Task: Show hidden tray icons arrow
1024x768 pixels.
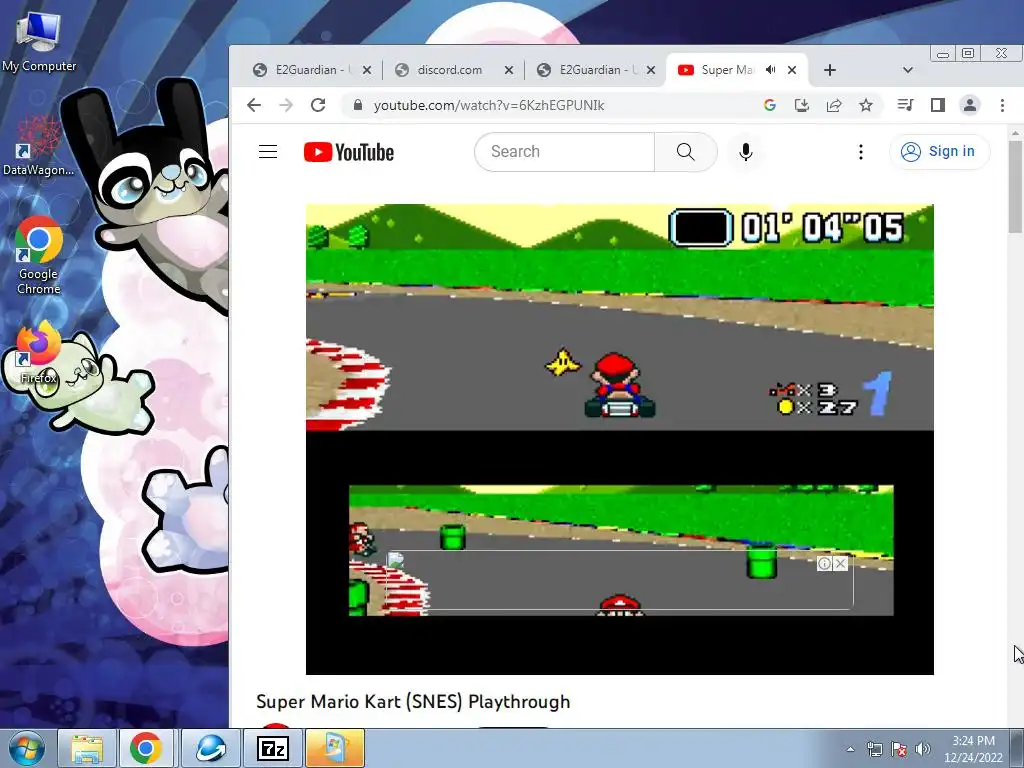Action: coord(850,749)
